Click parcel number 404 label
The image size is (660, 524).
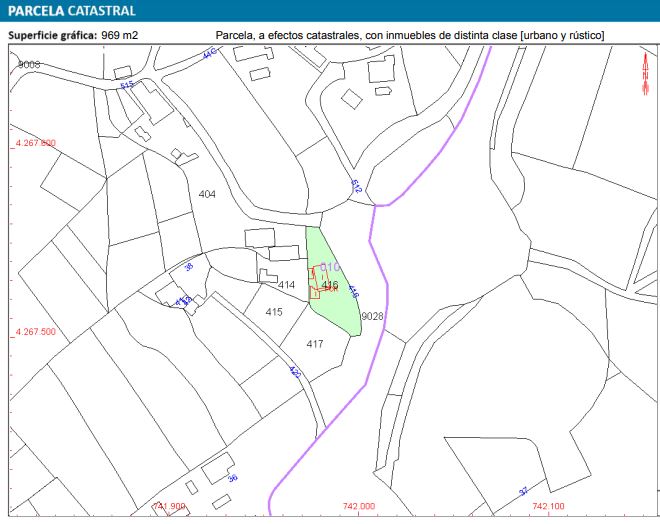point(207,193)
